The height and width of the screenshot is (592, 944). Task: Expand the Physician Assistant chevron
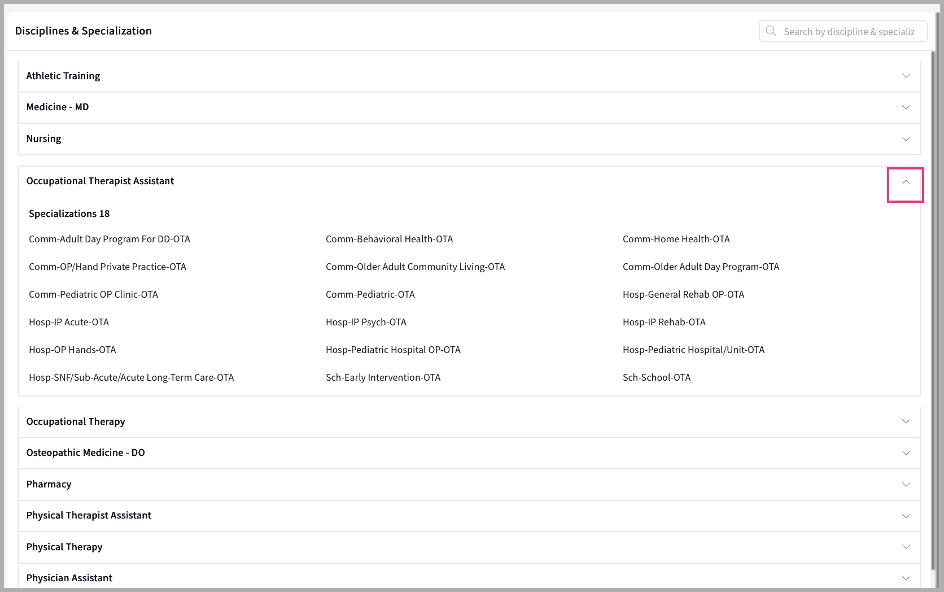(906, 578)
